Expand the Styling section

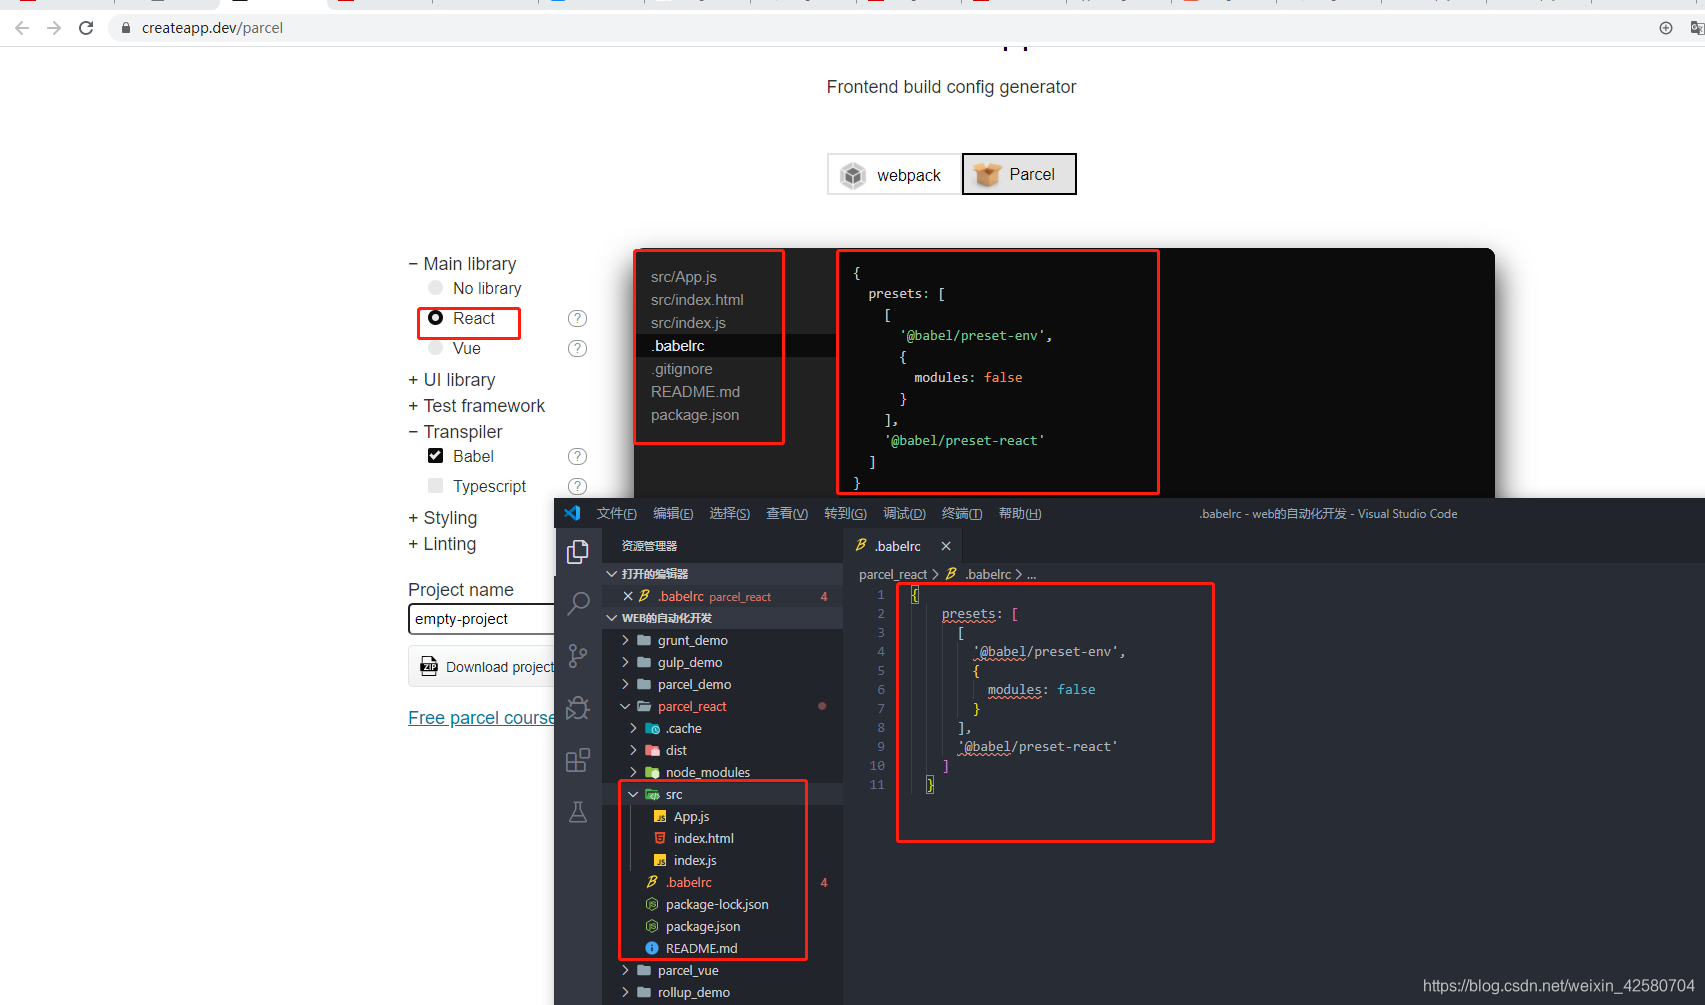pos(443,518)
